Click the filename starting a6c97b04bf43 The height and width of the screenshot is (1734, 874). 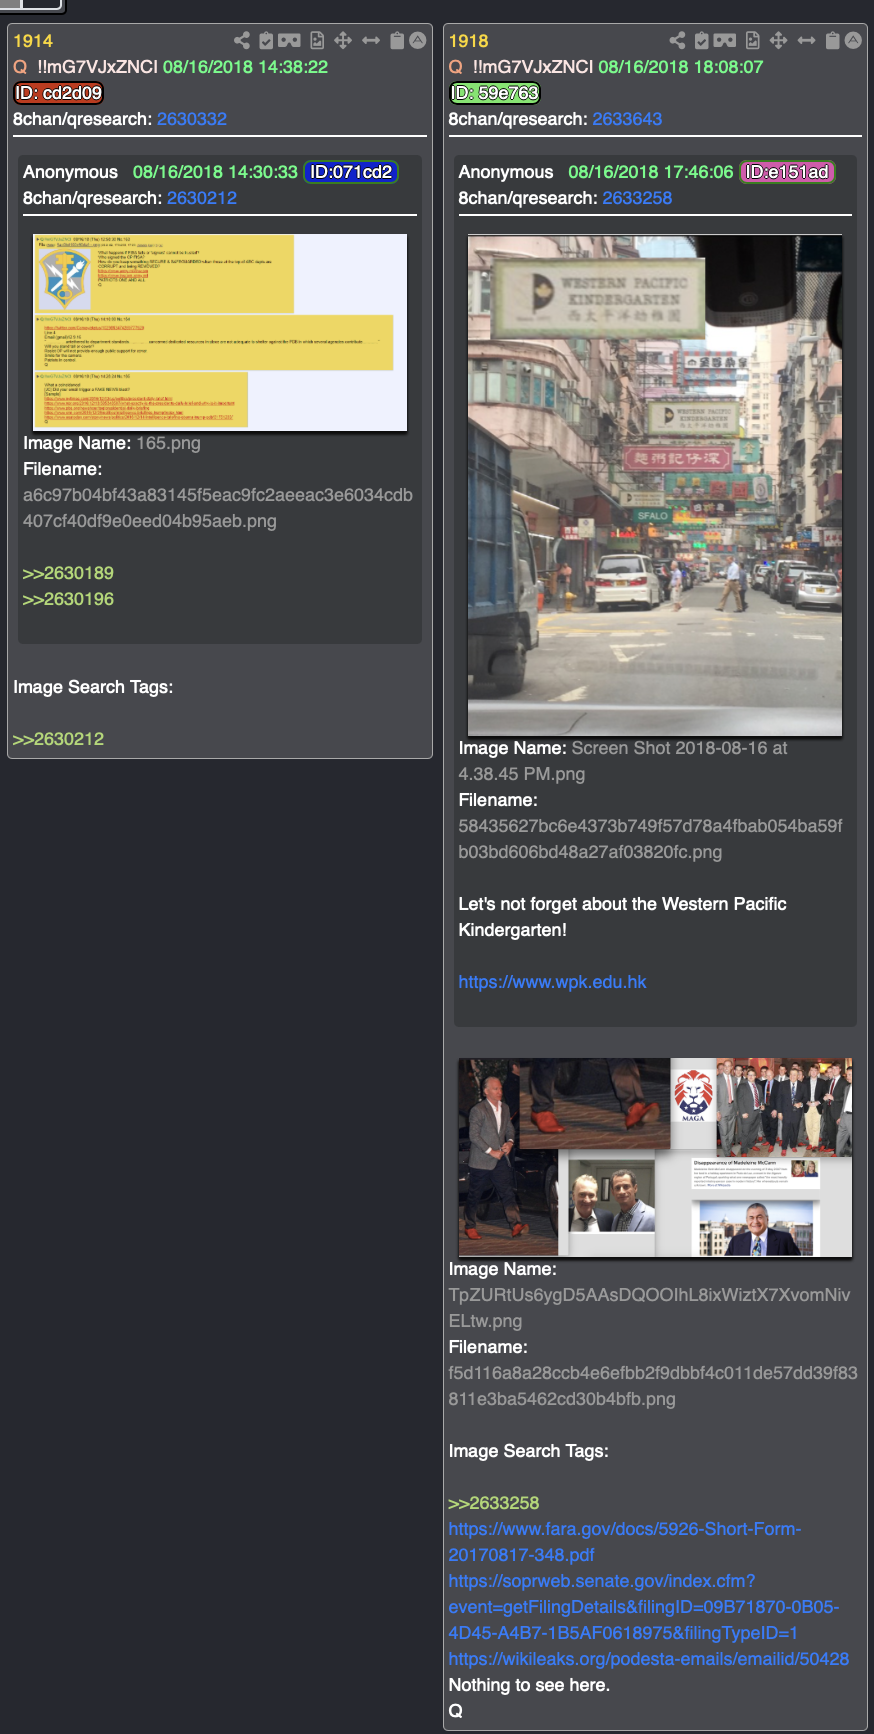click(218, 508)
